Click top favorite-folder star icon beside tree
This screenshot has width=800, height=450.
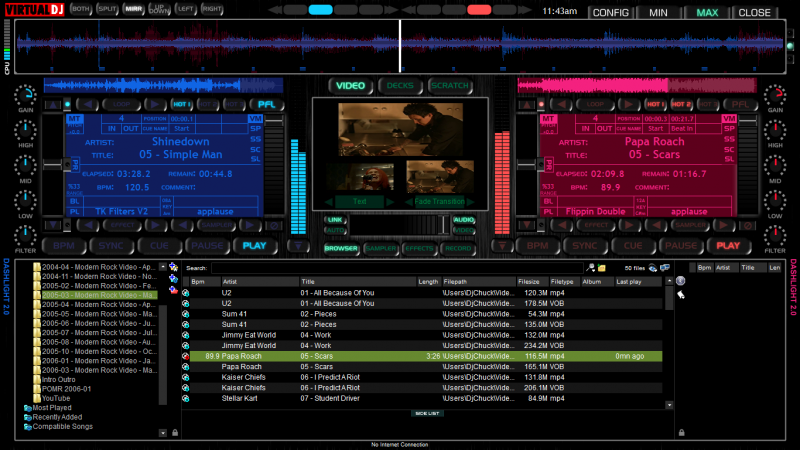click(173, 267)
